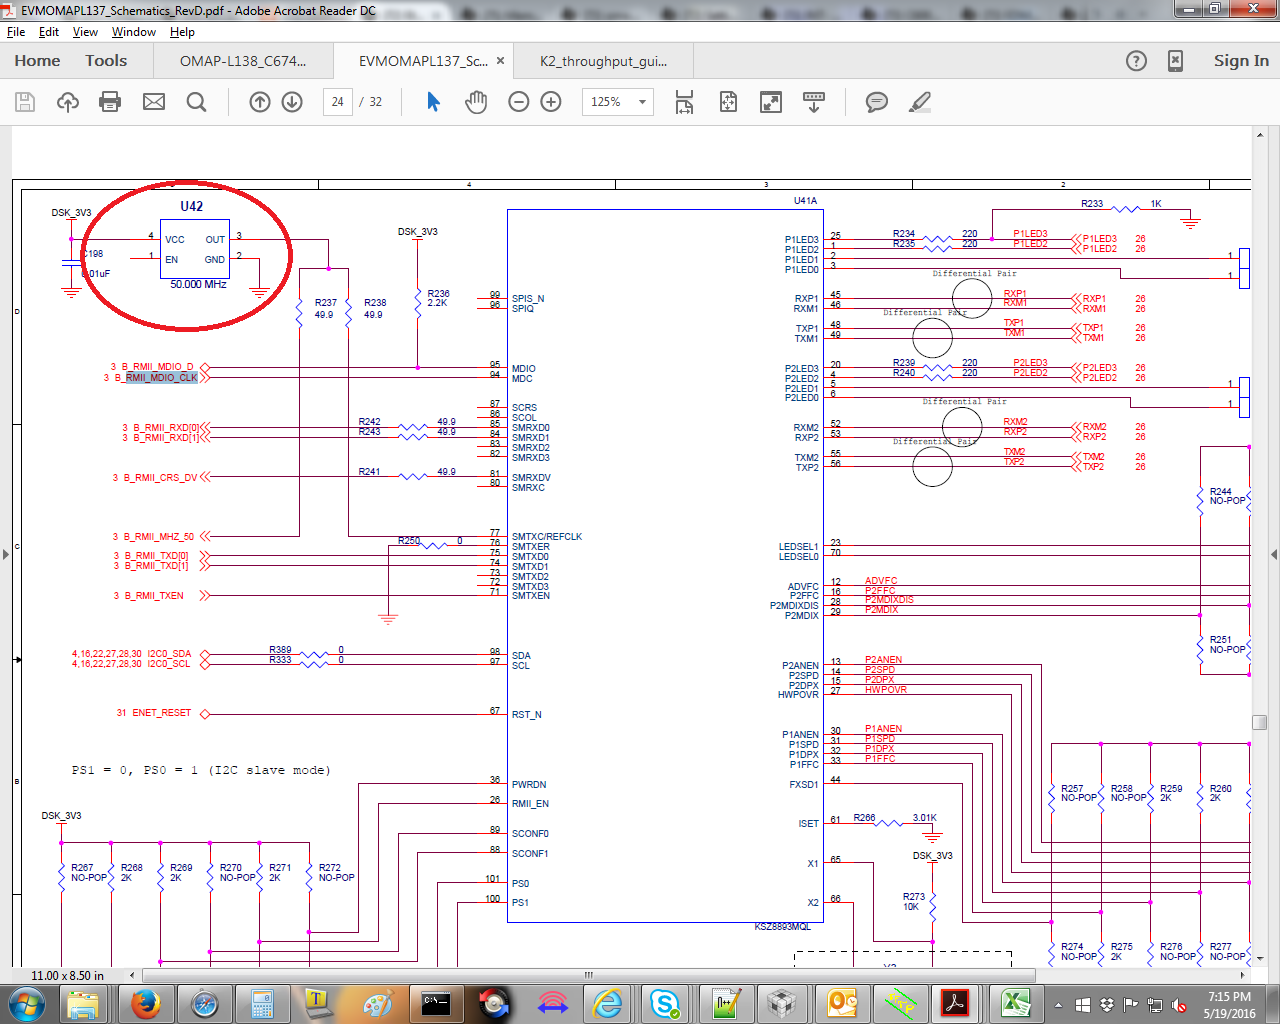
Task: Fit page to window width
Action: click(x=685, y=102)
